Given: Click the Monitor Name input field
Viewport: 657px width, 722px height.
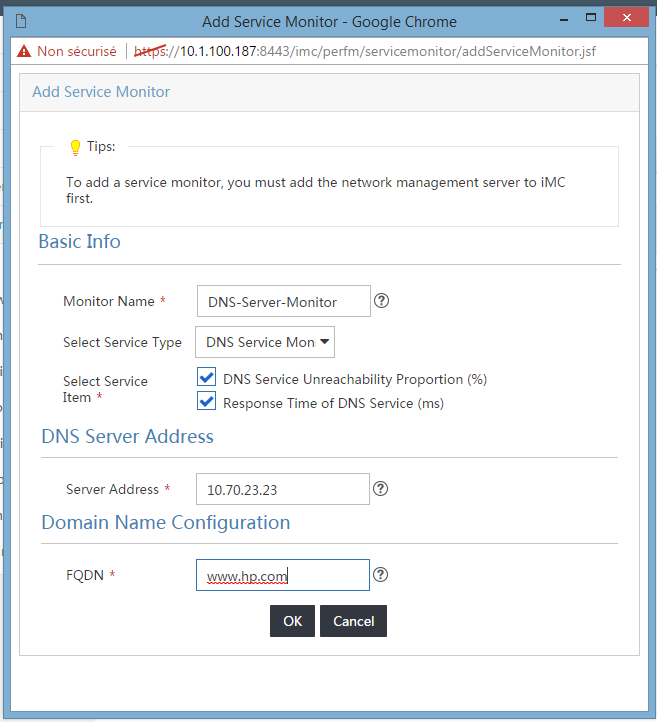Looking at the screenshot, I should 284,301.
